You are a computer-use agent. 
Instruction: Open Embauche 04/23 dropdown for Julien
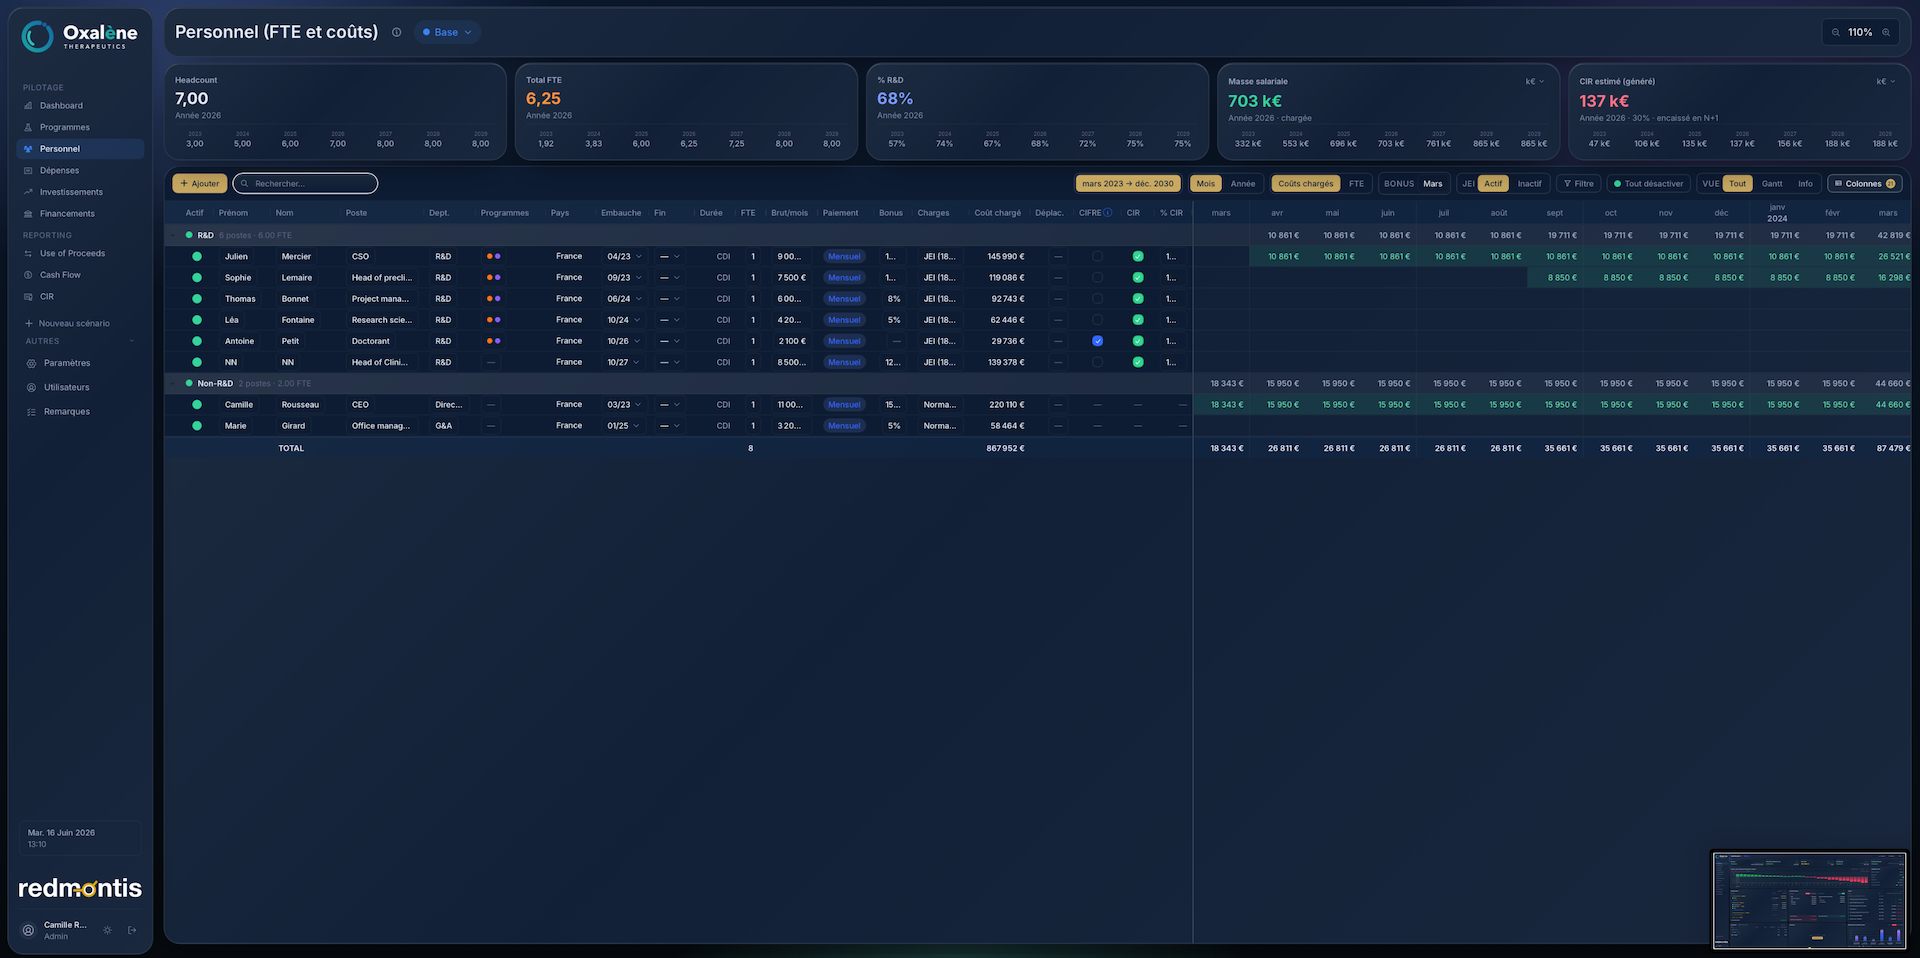(x=624, y=257)
